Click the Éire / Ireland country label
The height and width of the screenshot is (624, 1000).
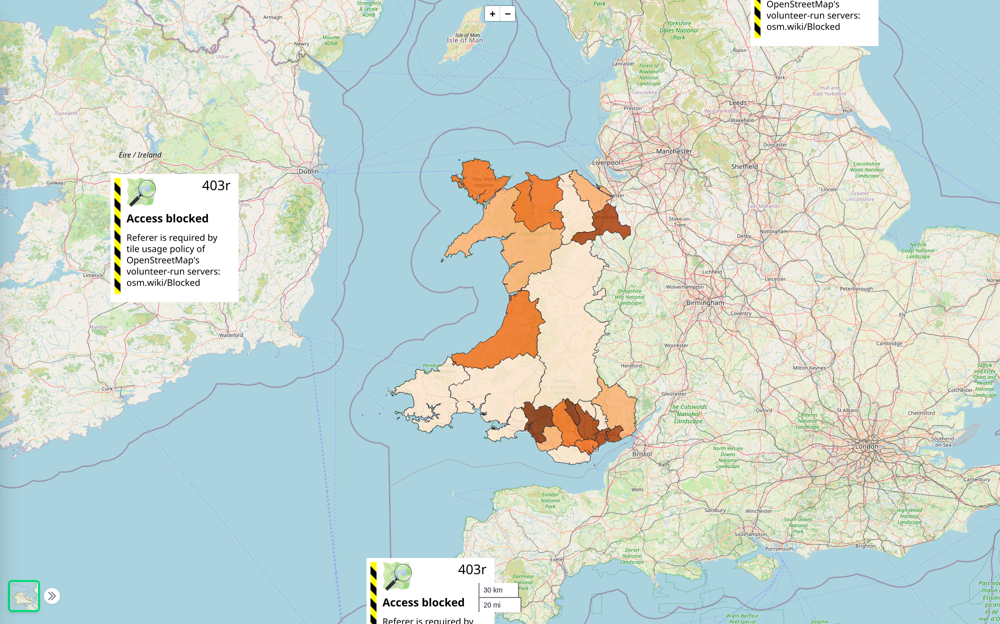coord(140,155)
